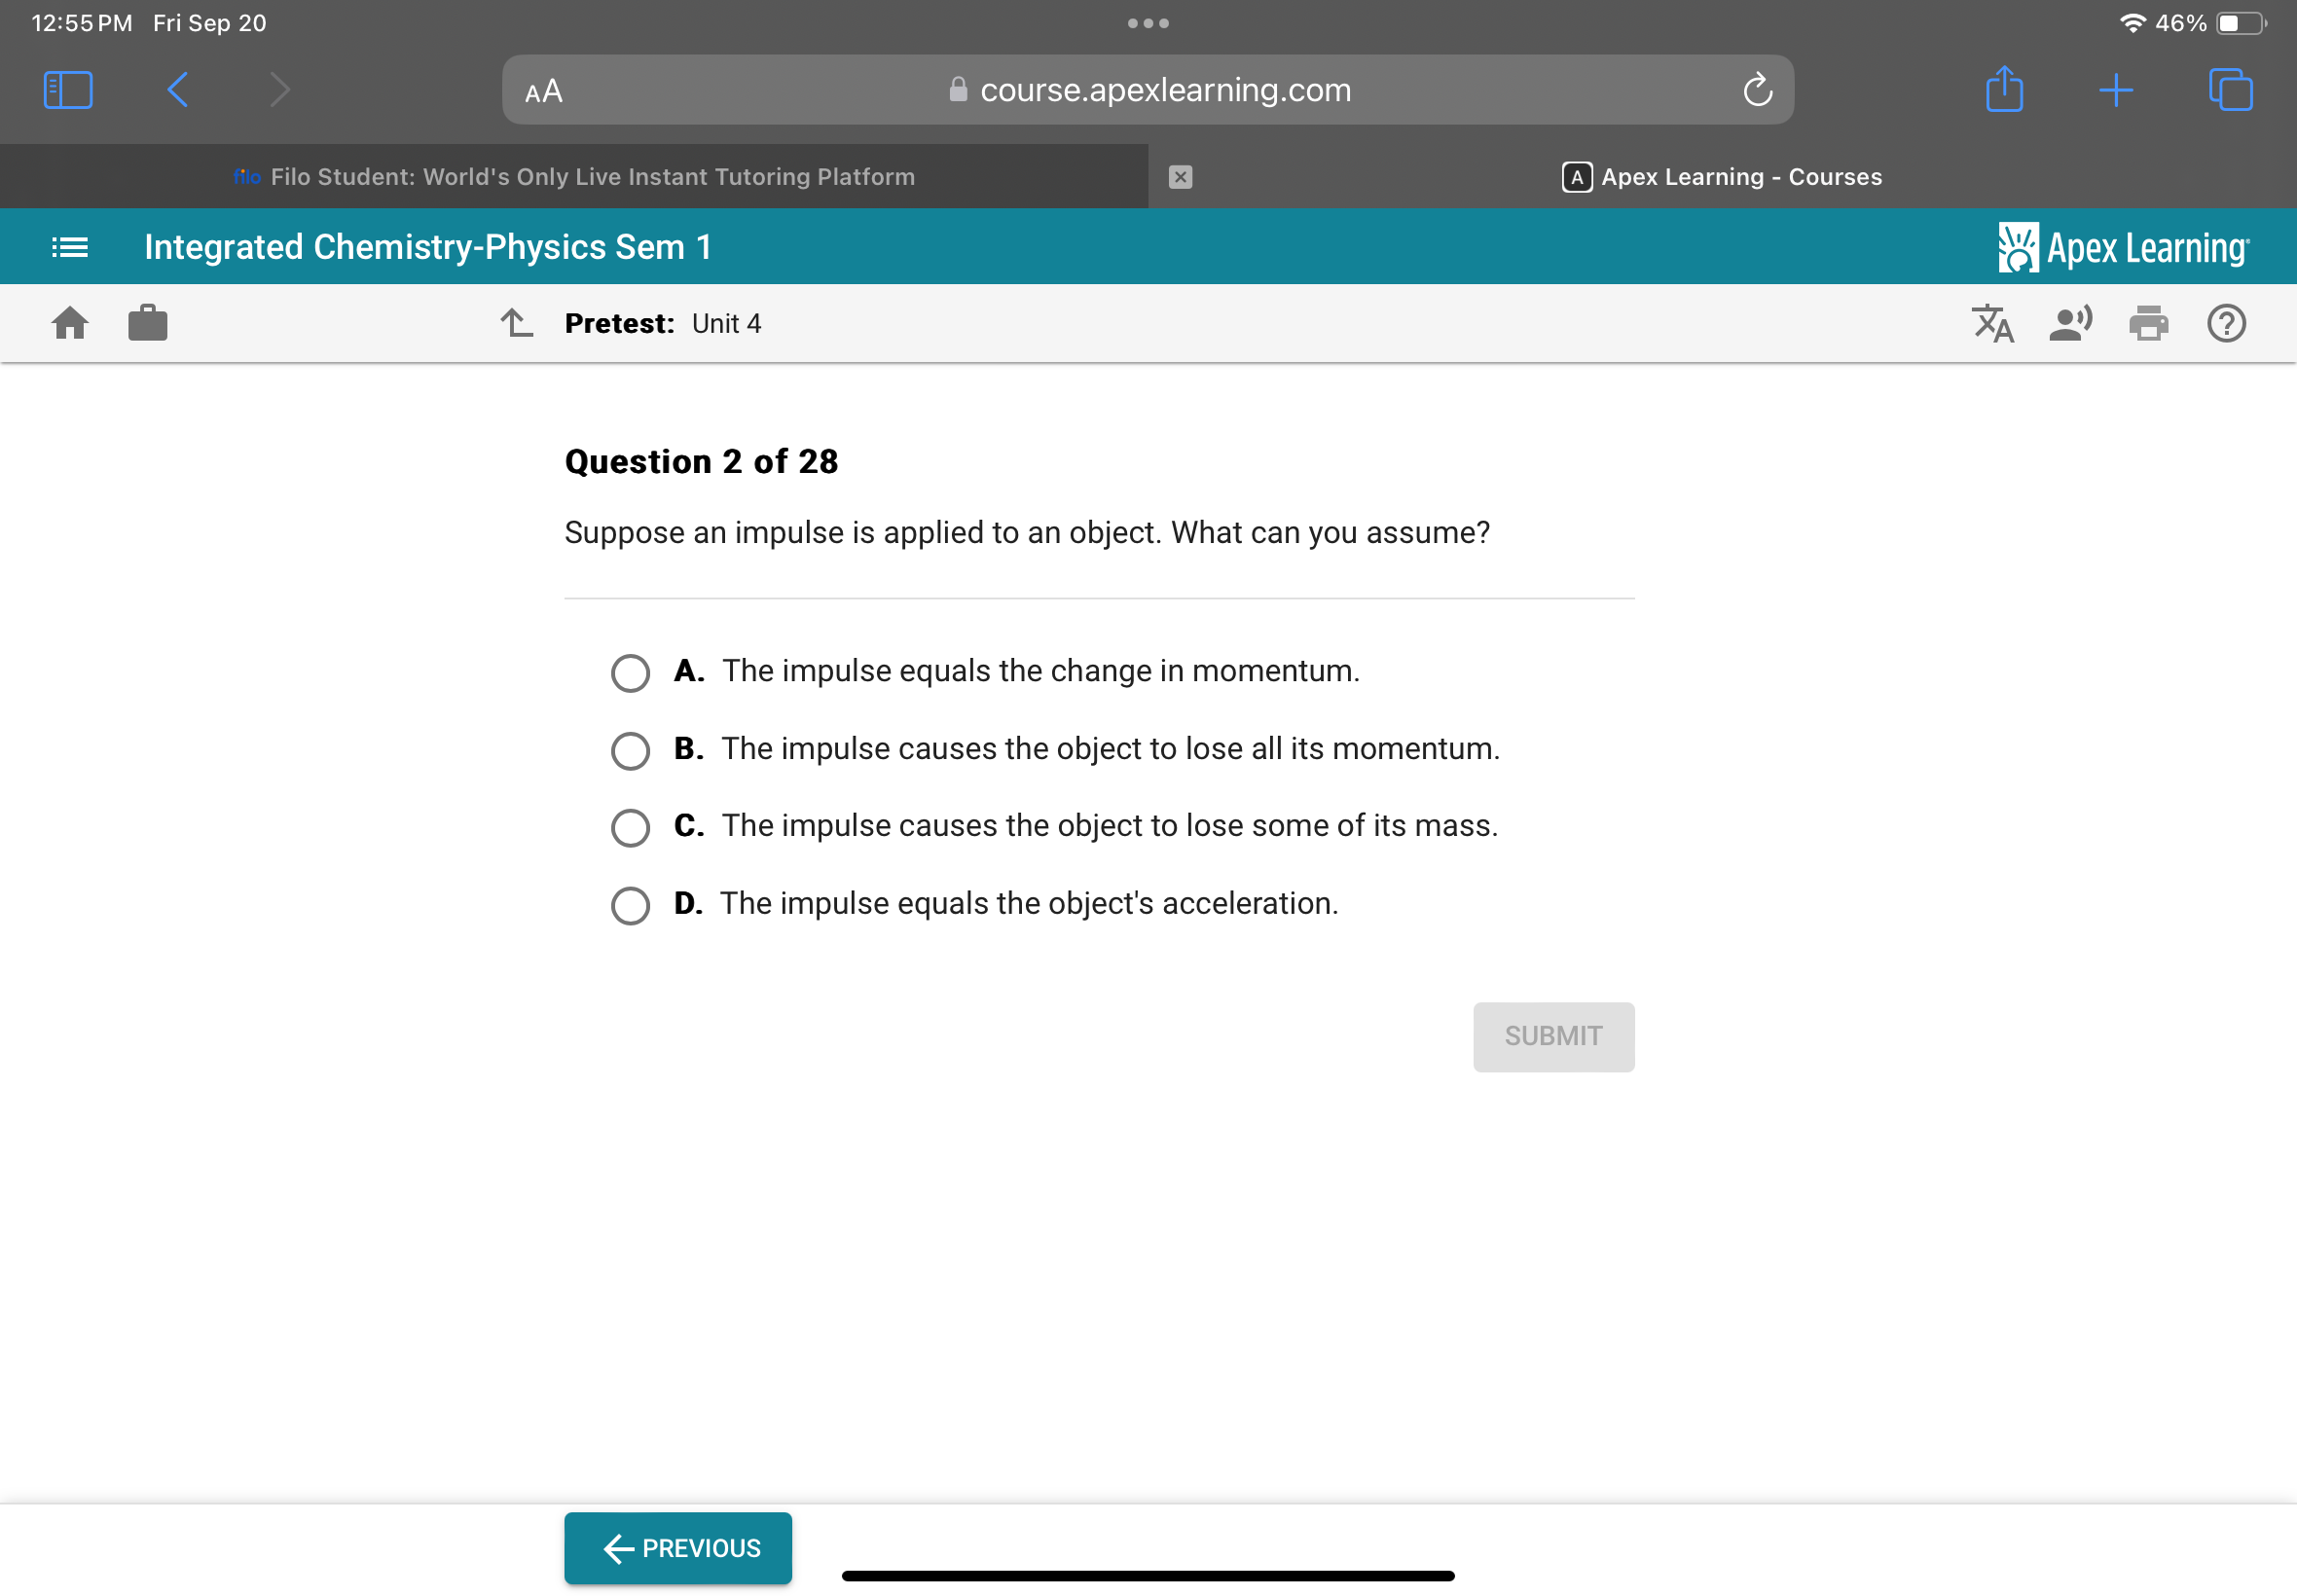Click the print icon in toolbar
The width and height of the screenshot is (2297, 1596).
pos(2149,323)
